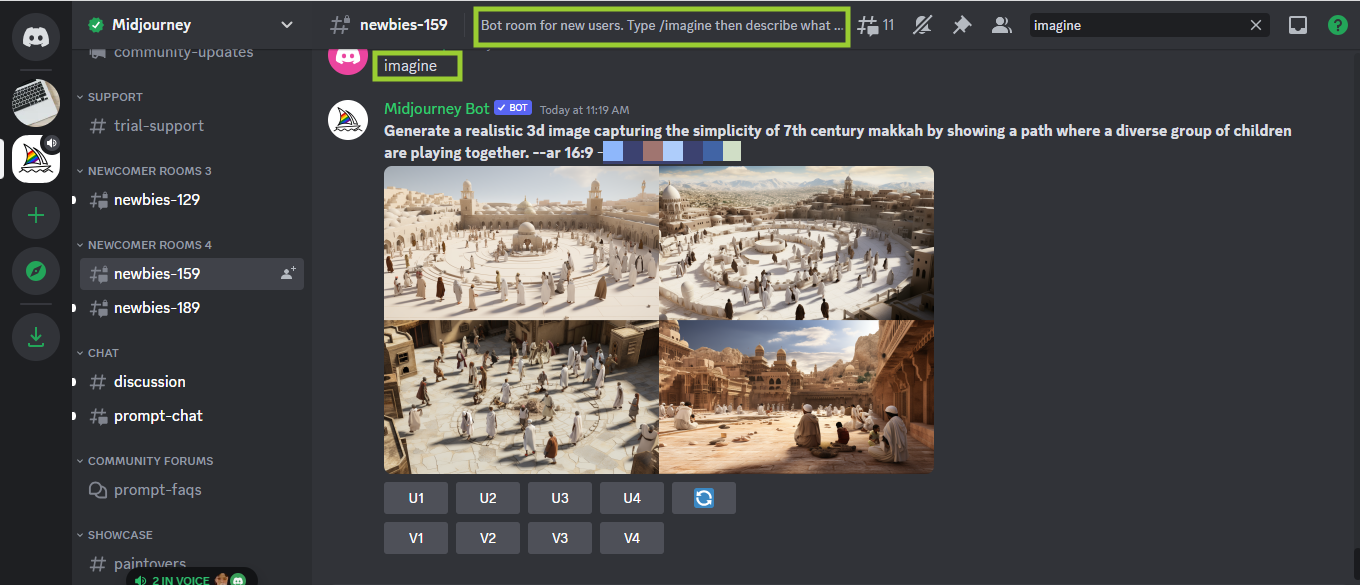
Task: Open the discussion channel
Action: point(150,381)
